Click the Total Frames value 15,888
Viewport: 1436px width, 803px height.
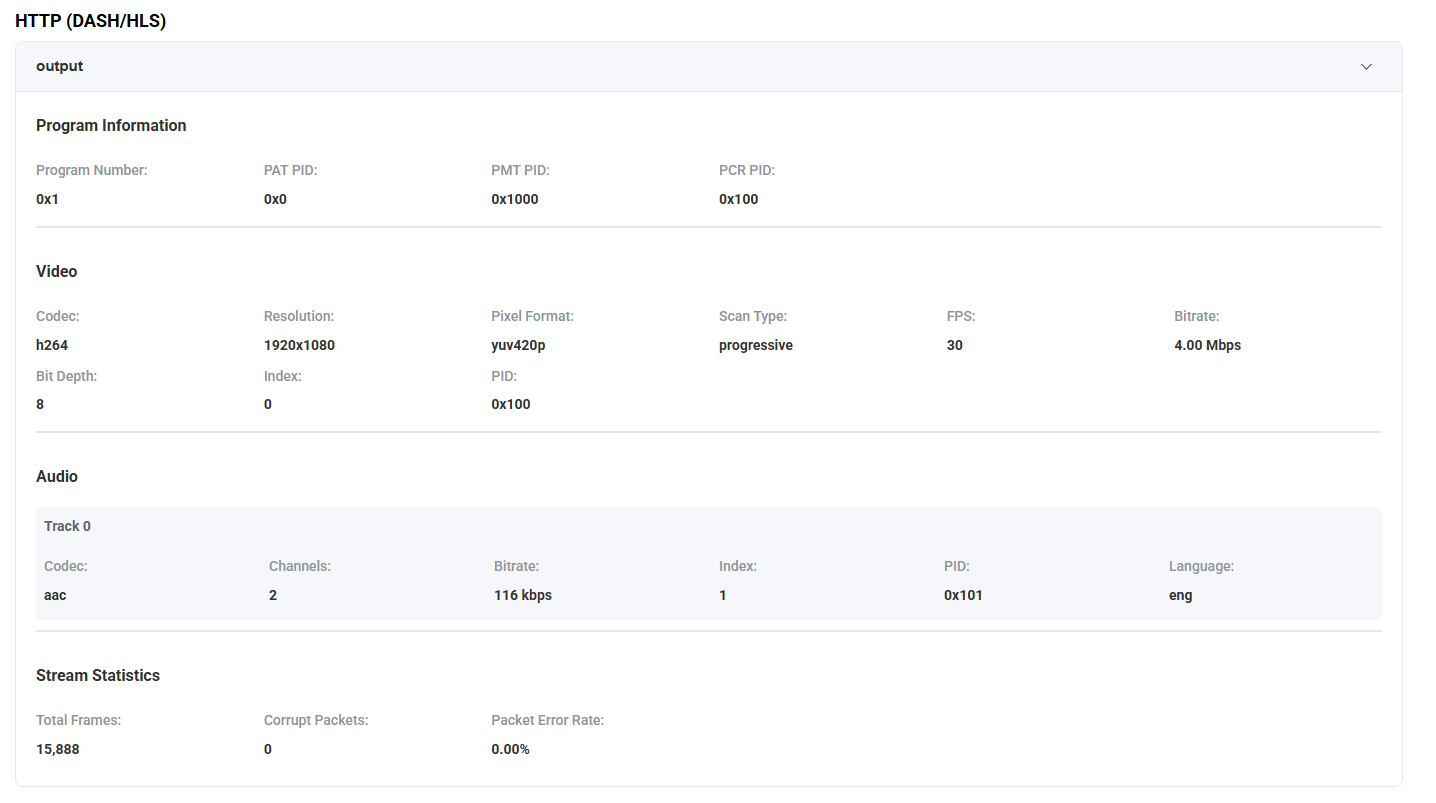[57, 749]
